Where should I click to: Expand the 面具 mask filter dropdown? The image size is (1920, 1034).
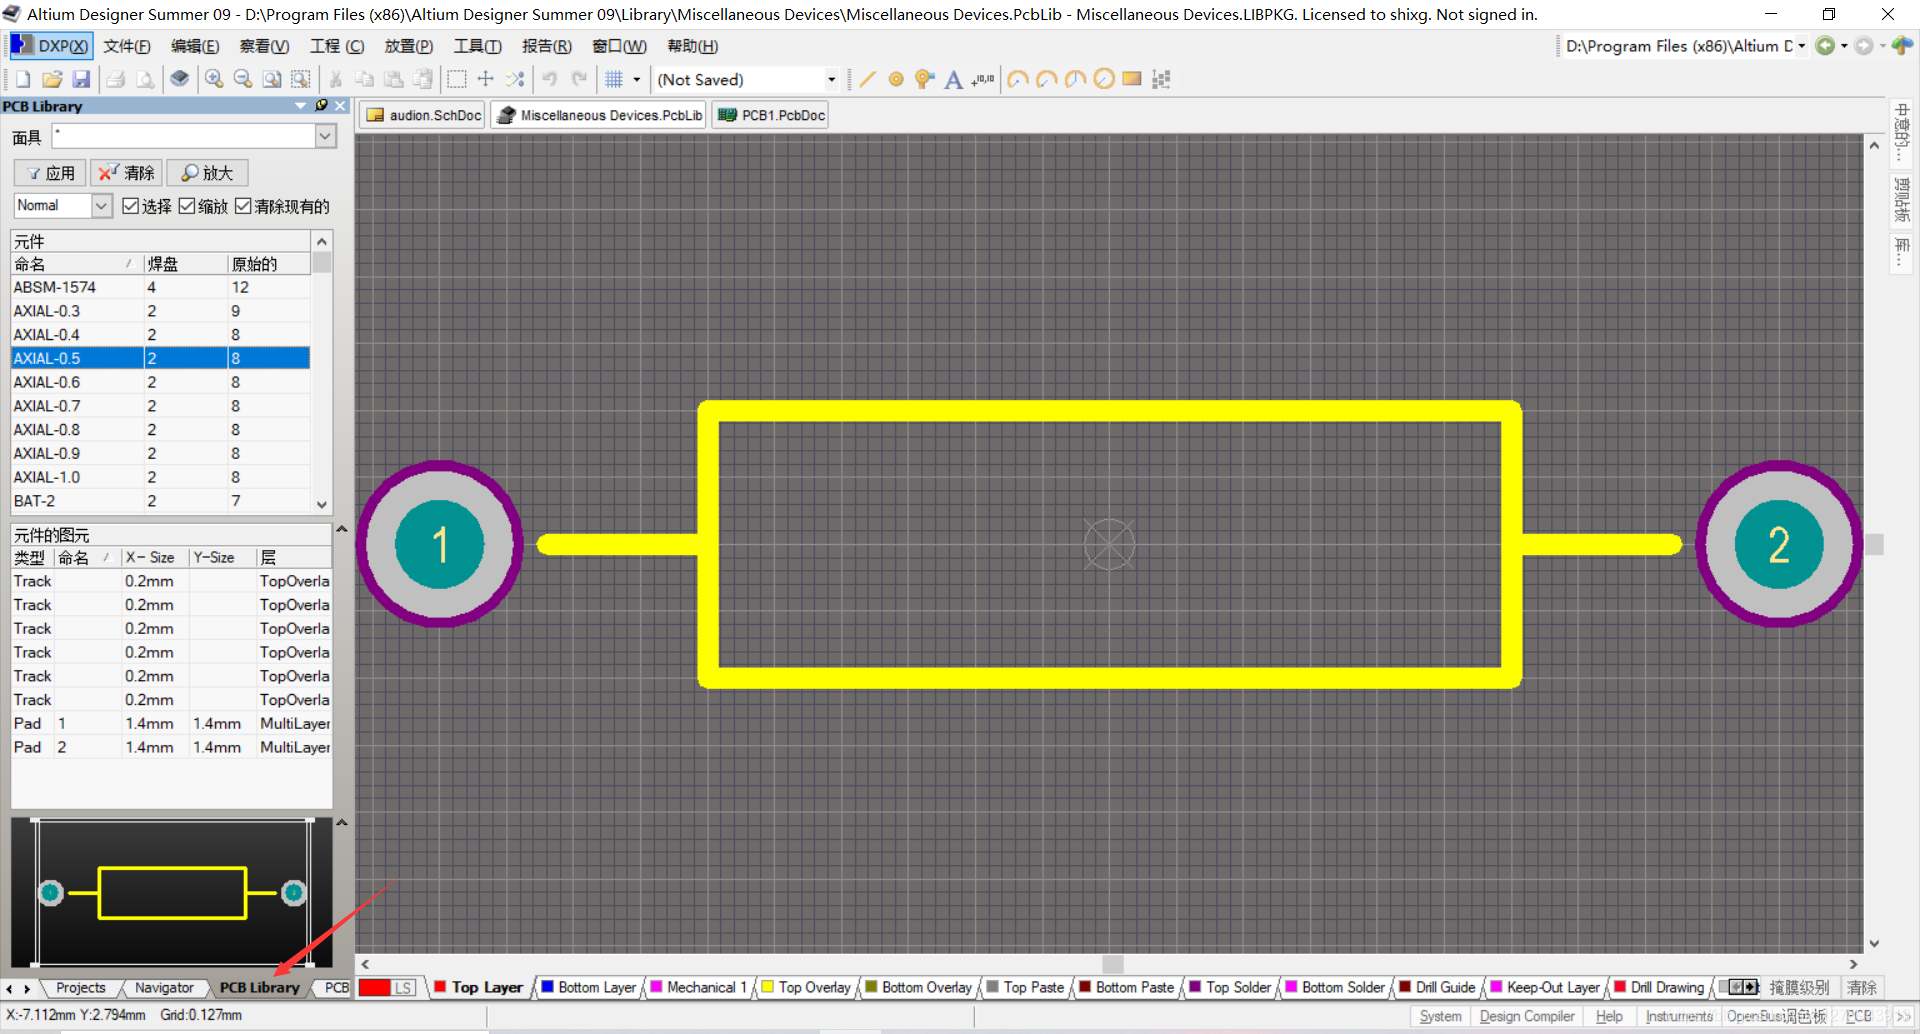pos(325,136)
